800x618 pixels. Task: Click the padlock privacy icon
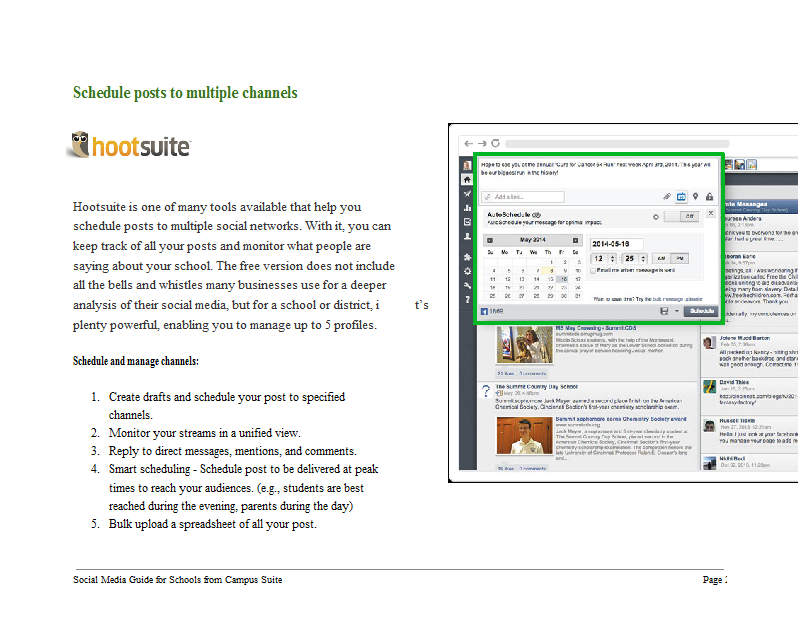709,196
